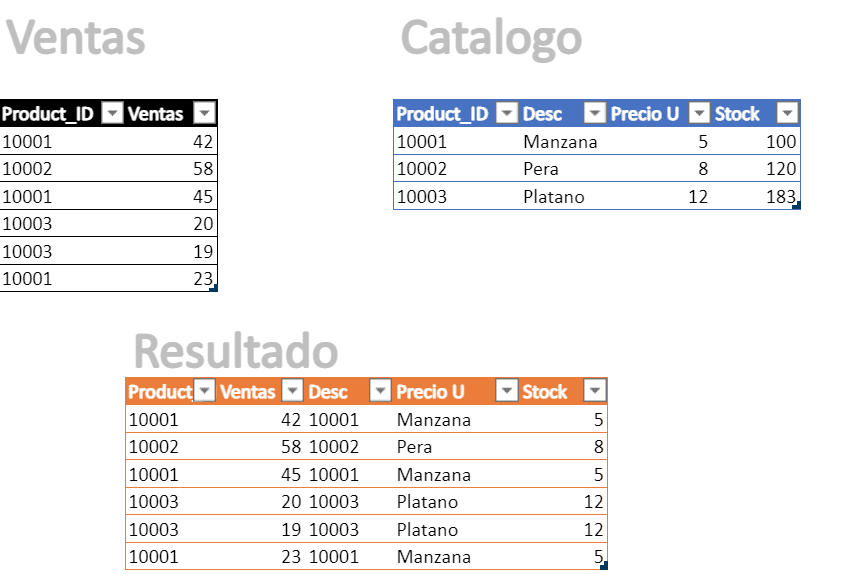The width and height of the screenshot is (848, 579).
Task: Open the Precio U filter in the Catalogo table
Action: 699,114
